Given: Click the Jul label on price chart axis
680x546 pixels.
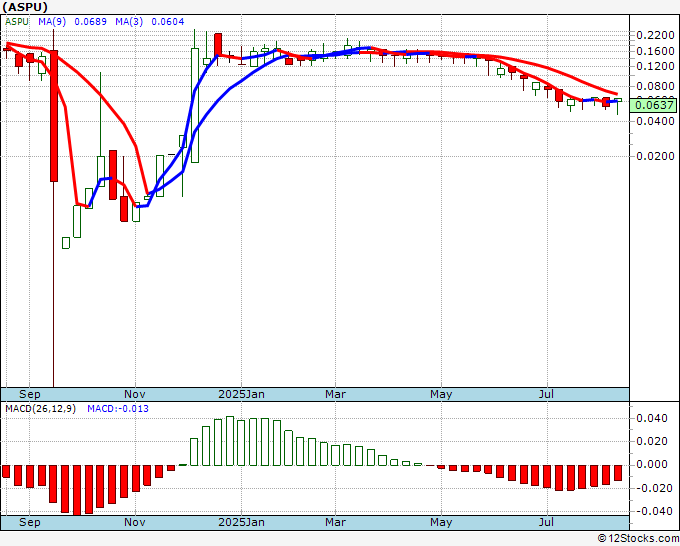Looking at the screenshot, I should point(546,394).
